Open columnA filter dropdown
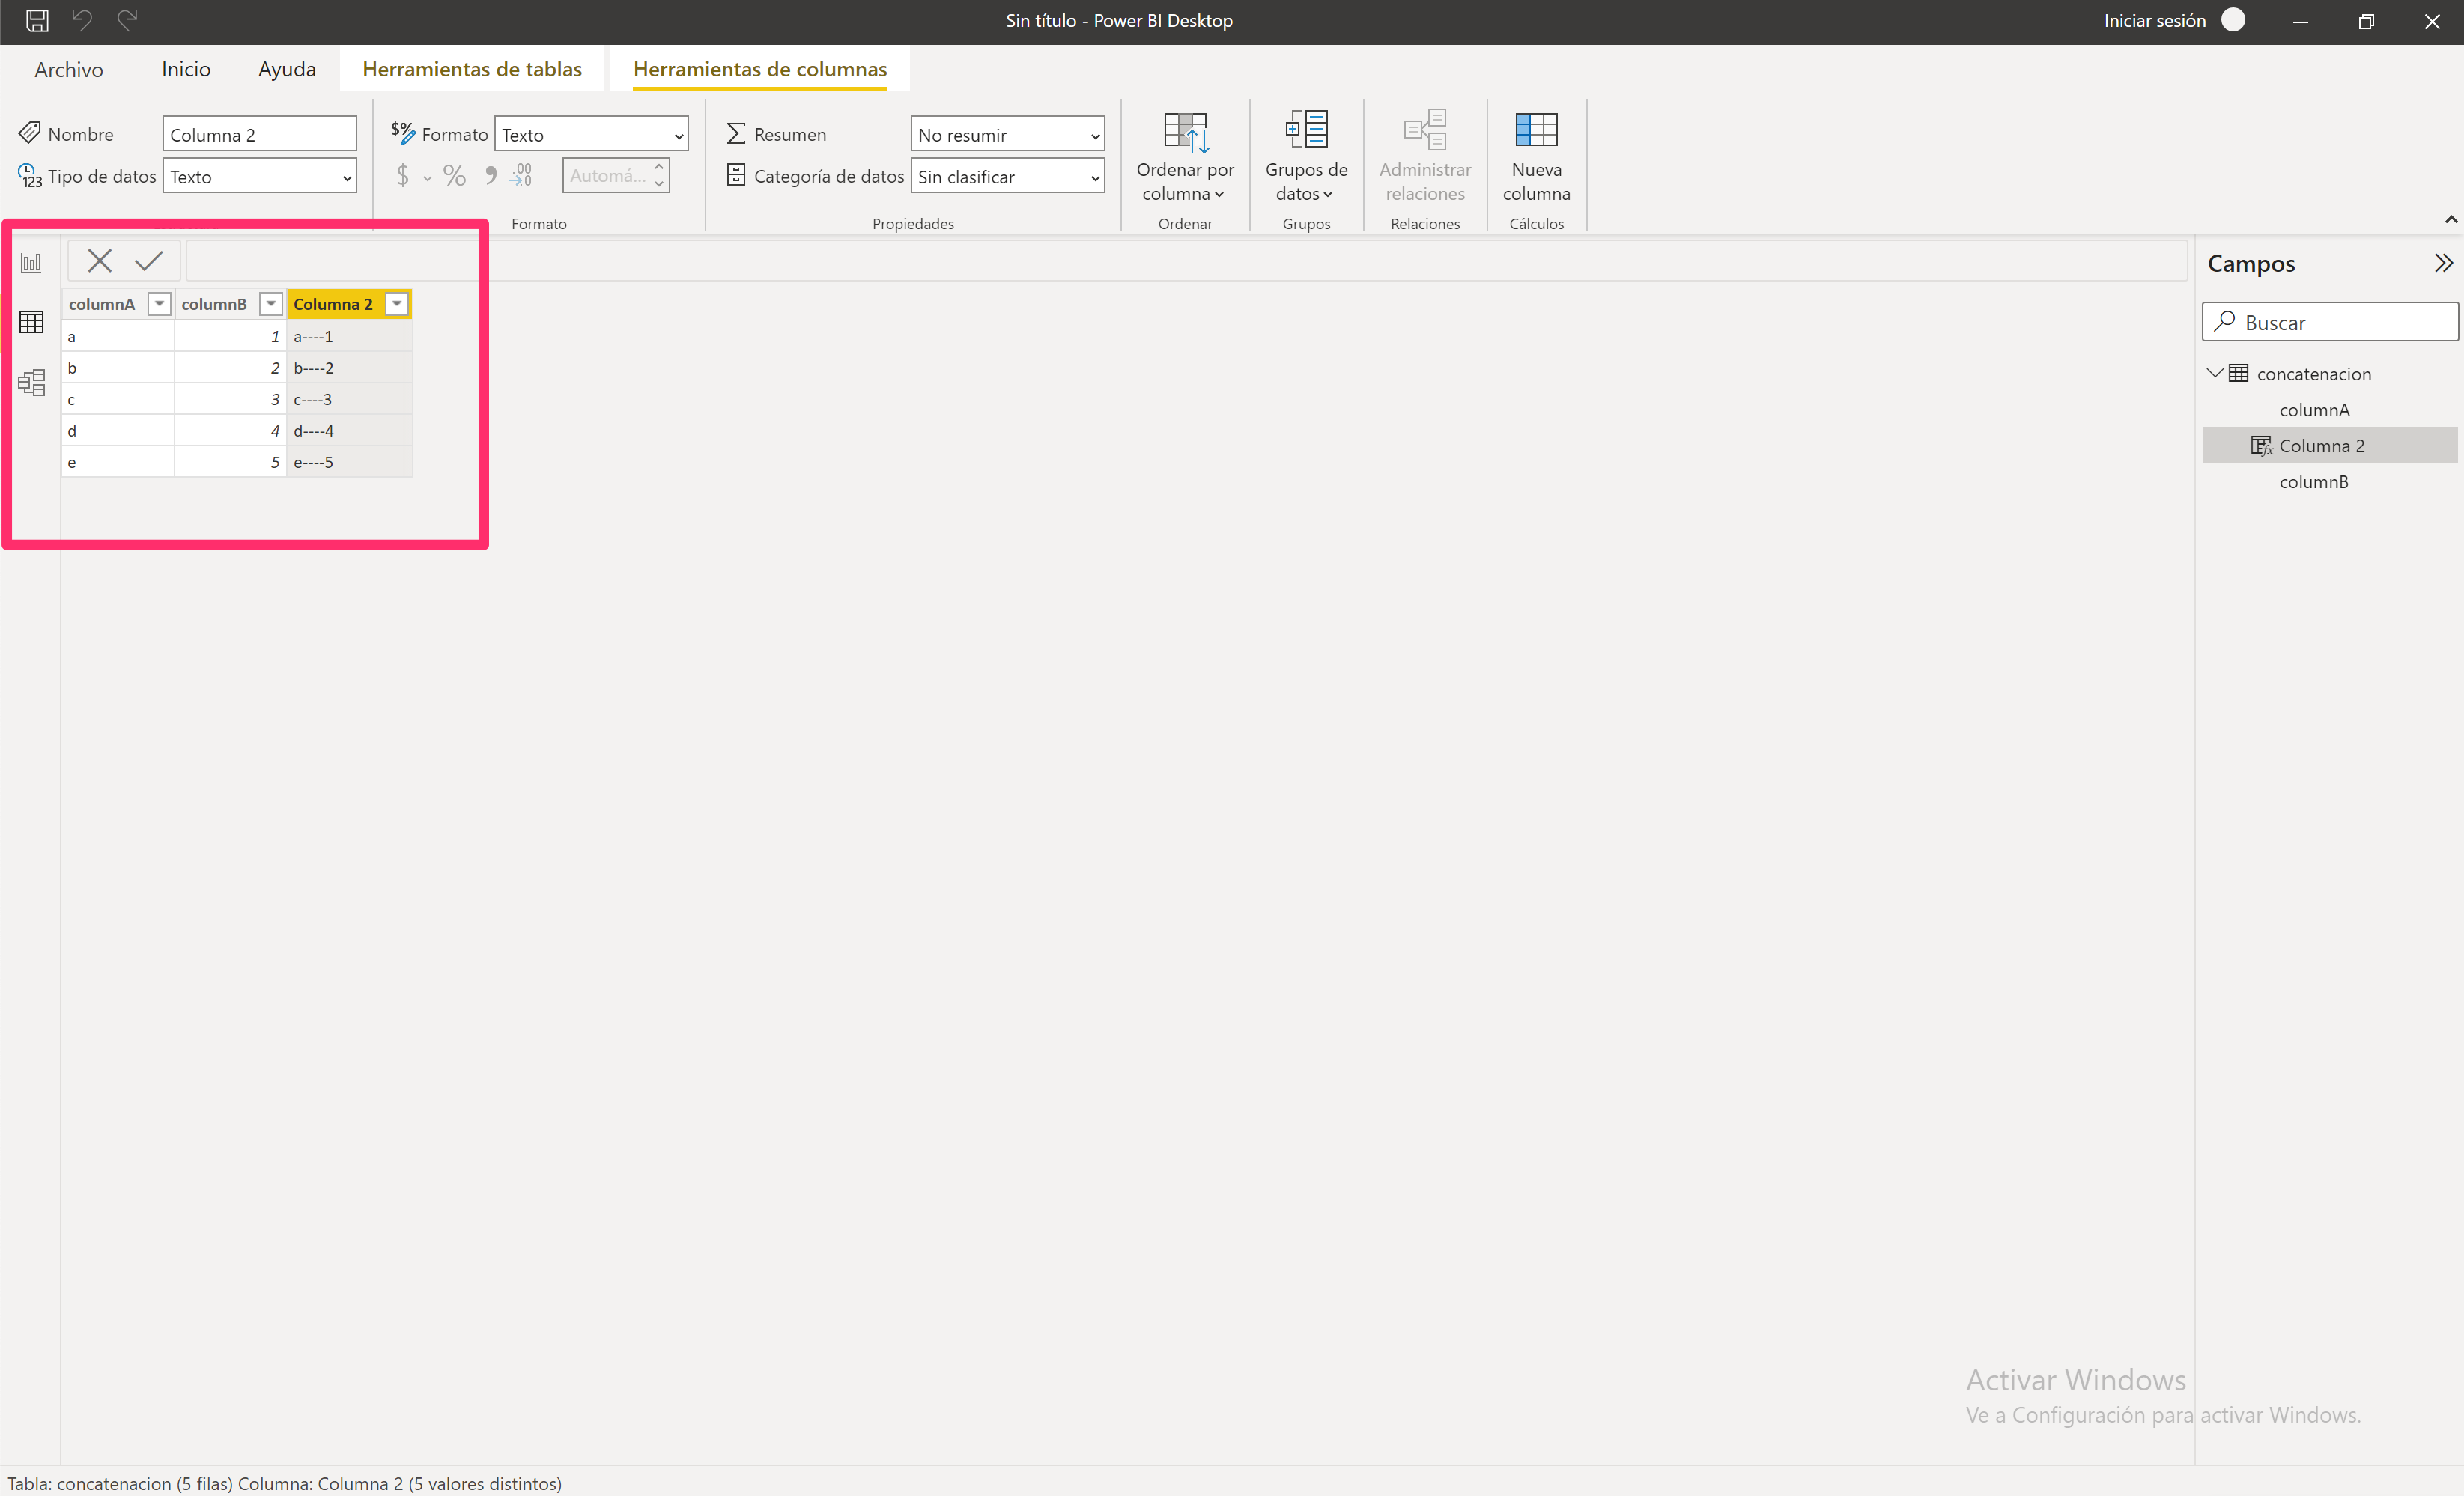The image size is (2464, 1496). 159,304
